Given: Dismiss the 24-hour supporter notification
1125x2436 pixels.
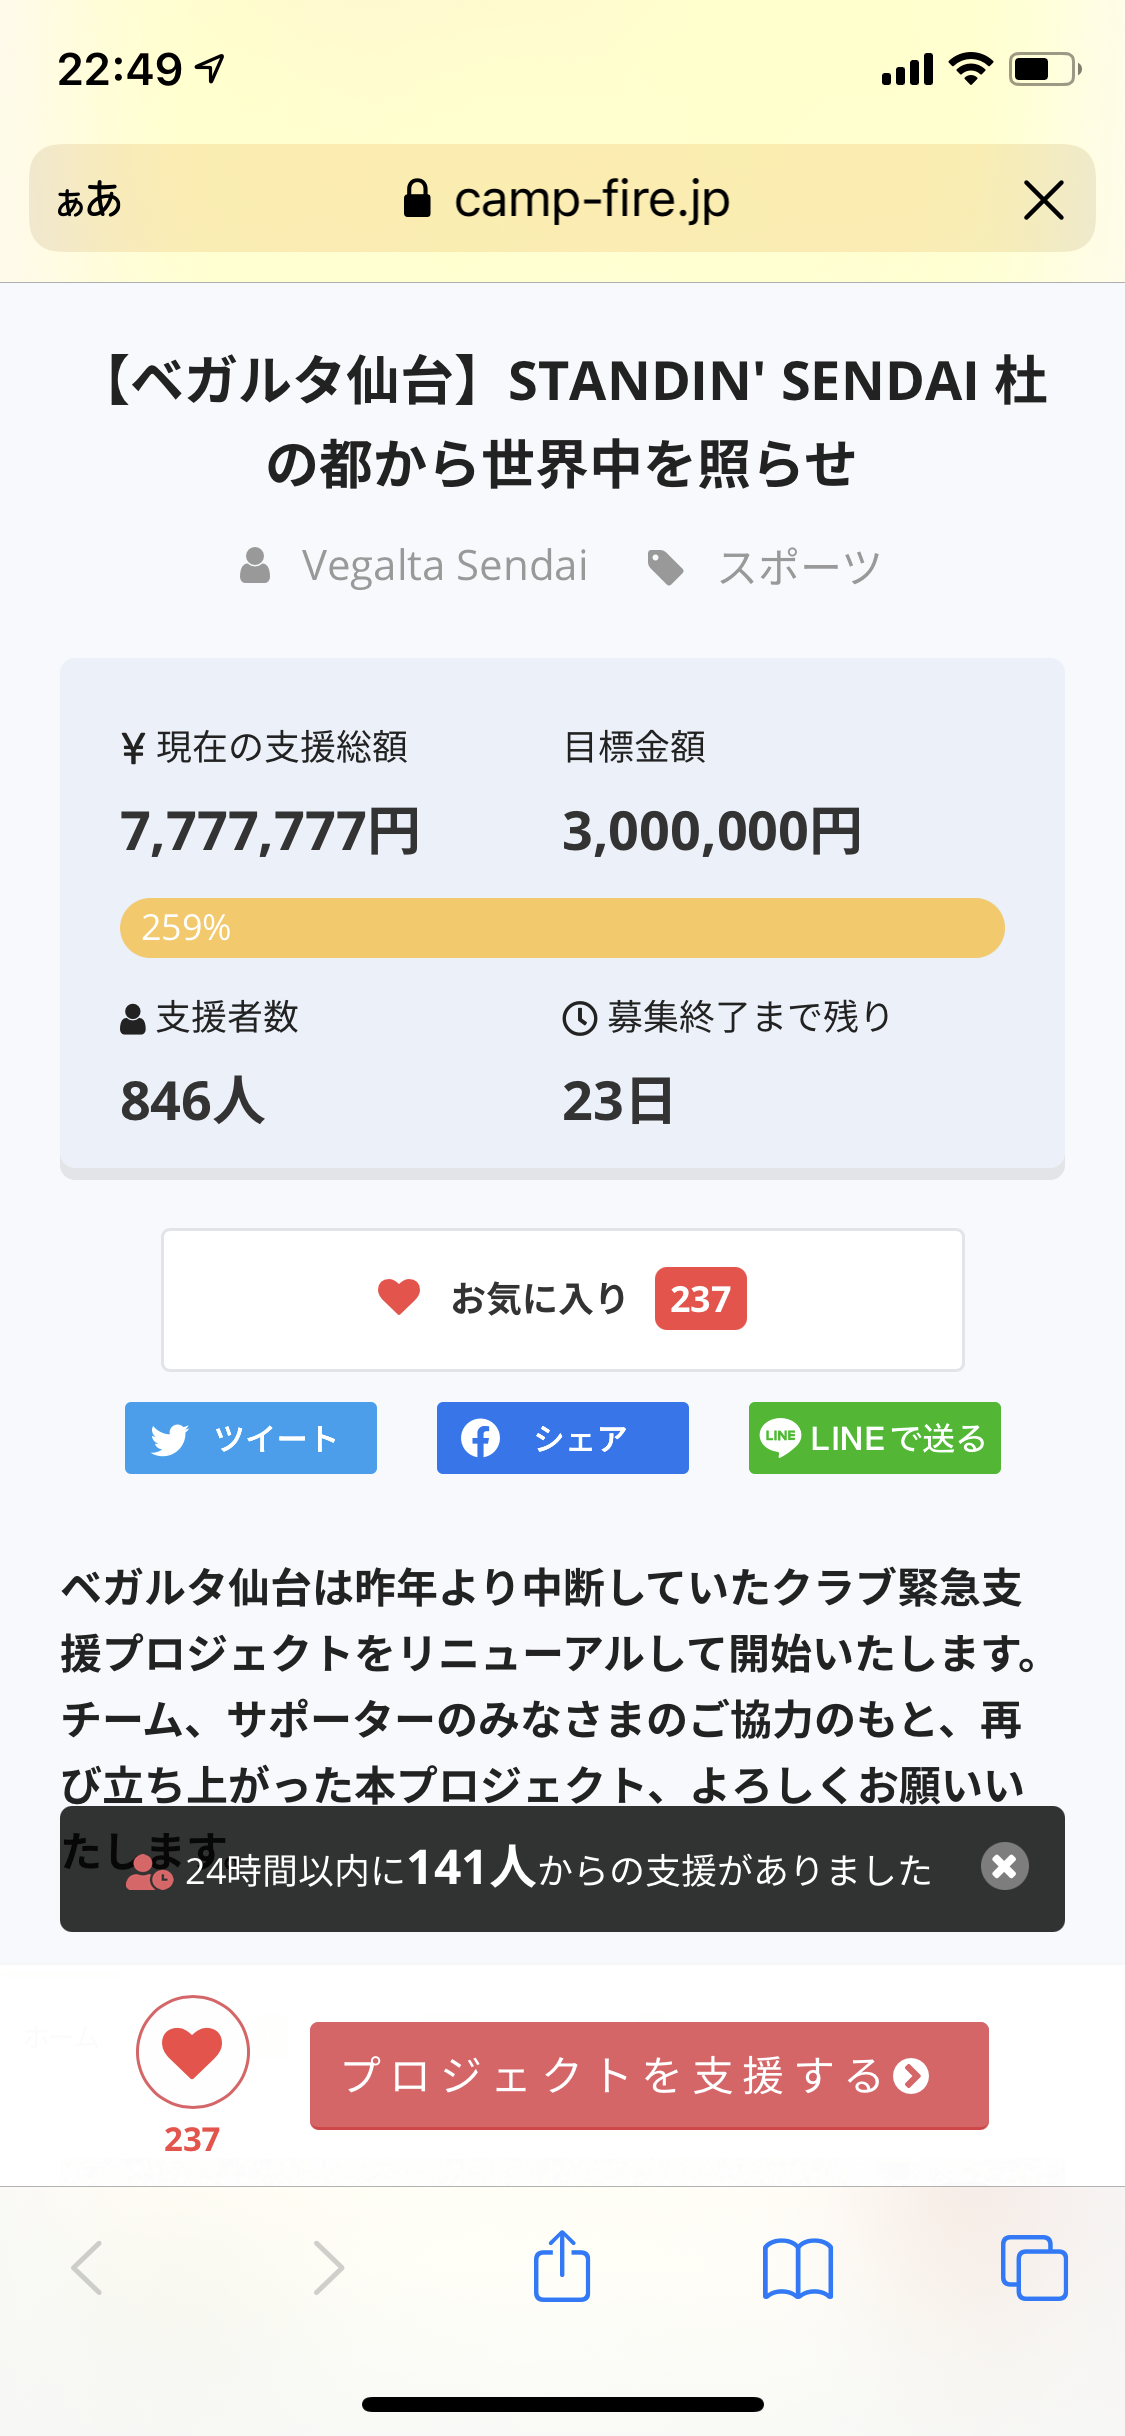Looking at the screenshot, I should click(x=1004, y=1866).
